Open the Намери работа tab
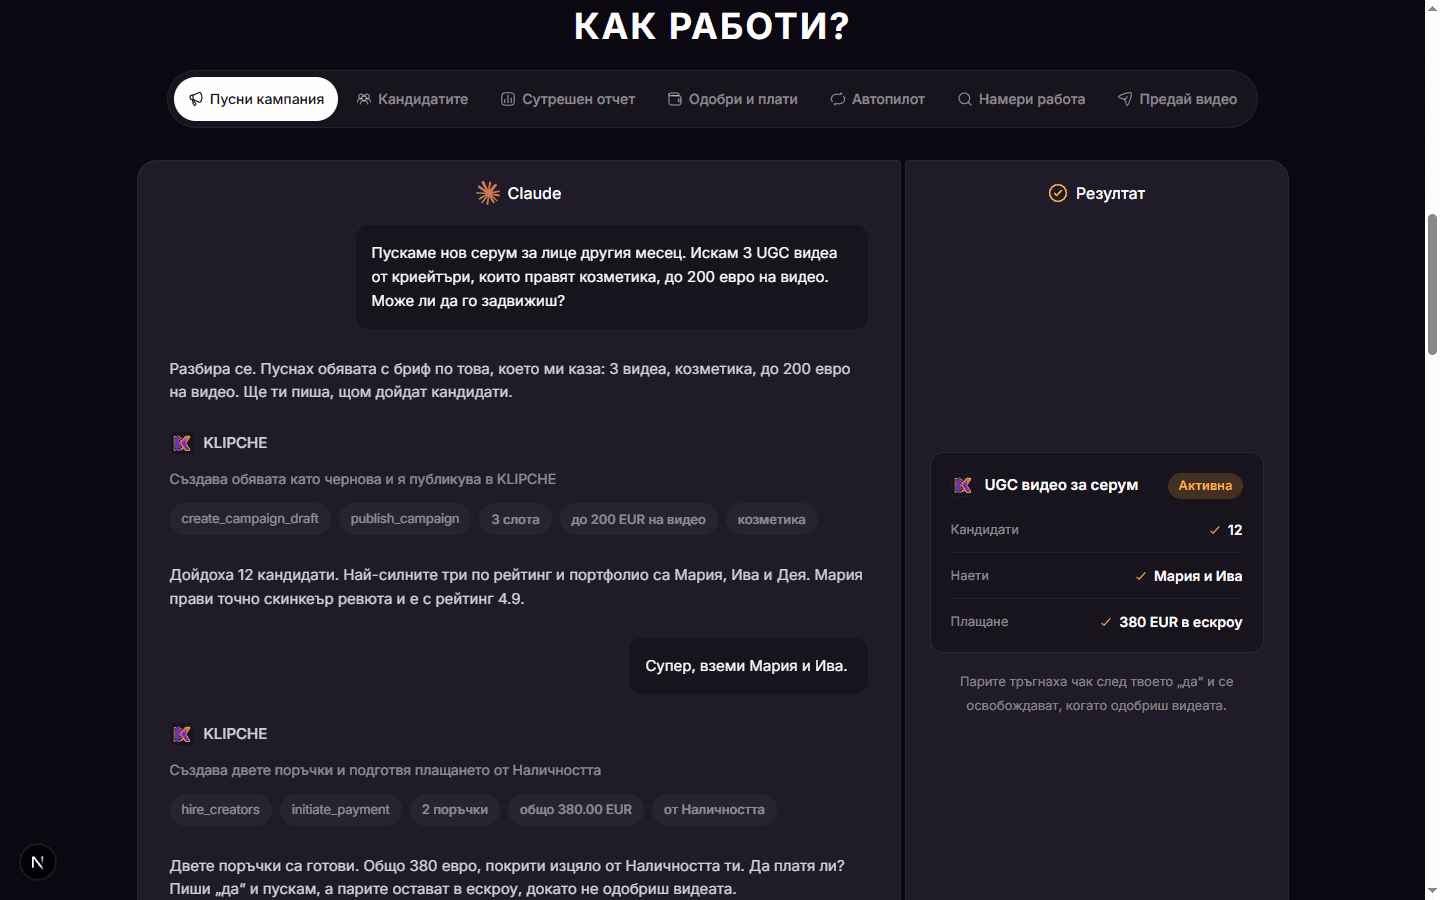 [x=1021, y=99]
